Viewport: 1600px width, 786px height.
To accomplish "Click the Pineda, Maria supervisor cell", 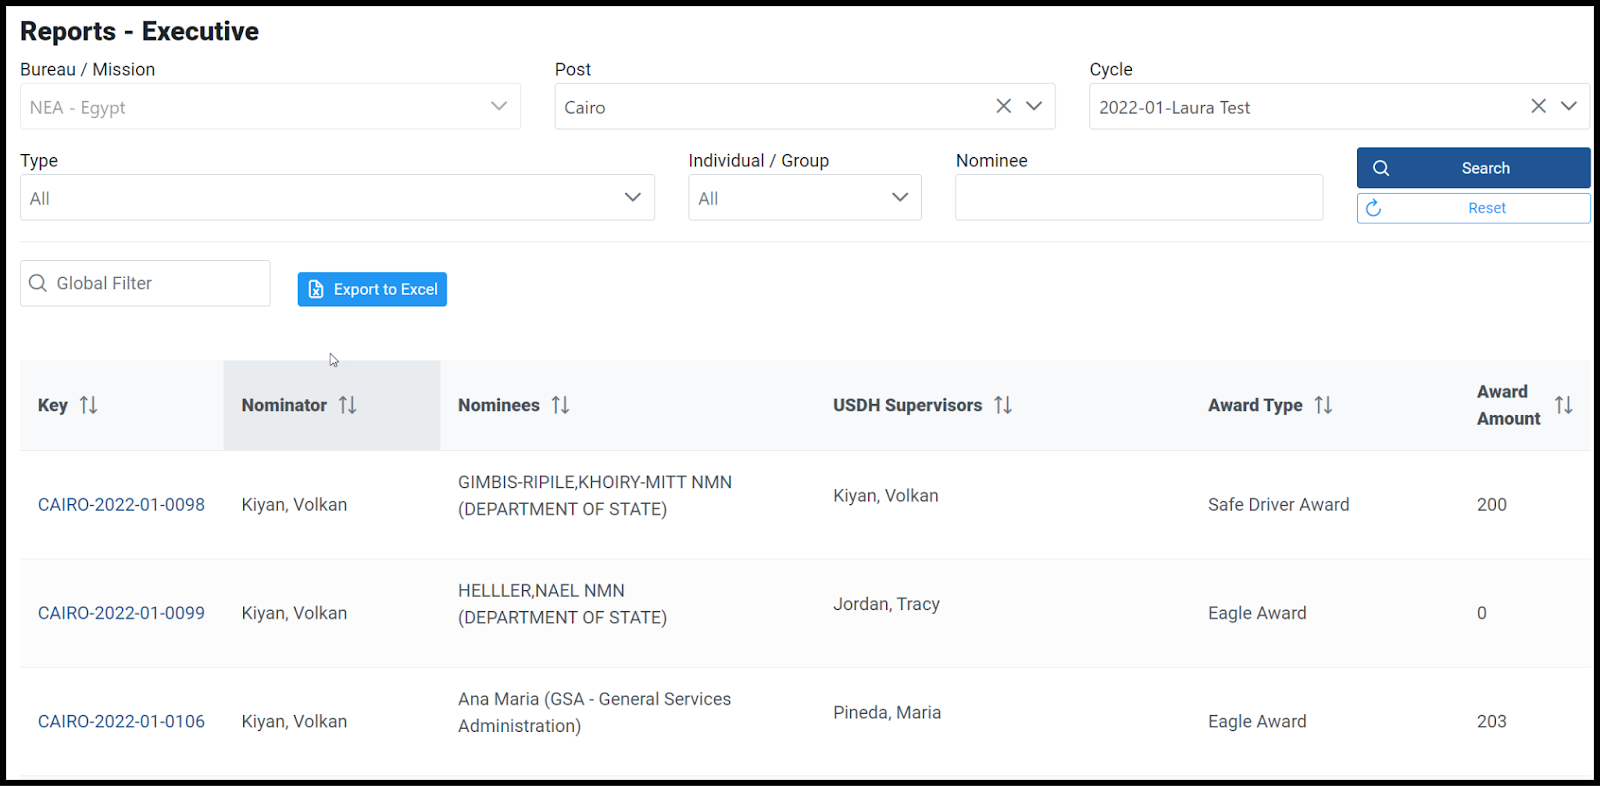I will (x=887, y=712).
